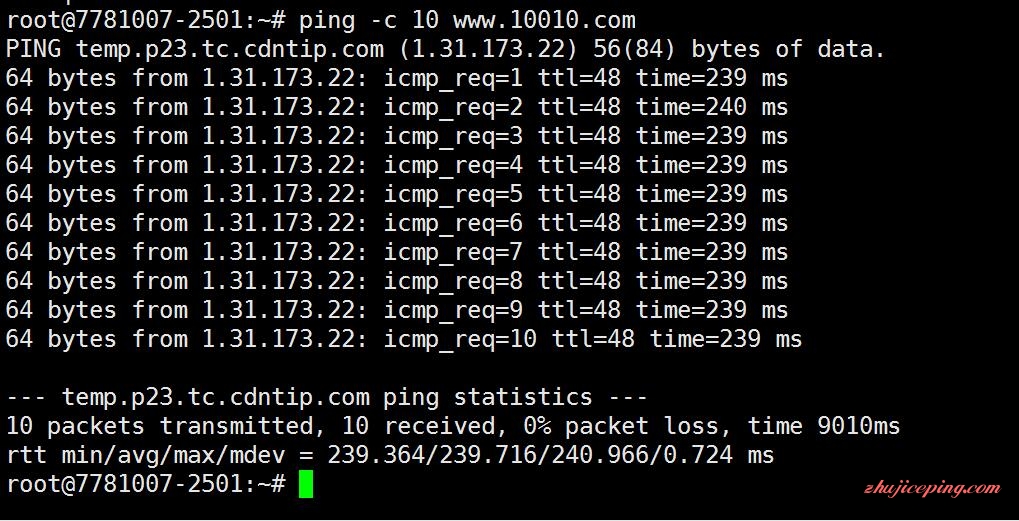Screen dimensions: 1019x521
Task: Click the icmp_req=9 output line
Action: [396, 310]
